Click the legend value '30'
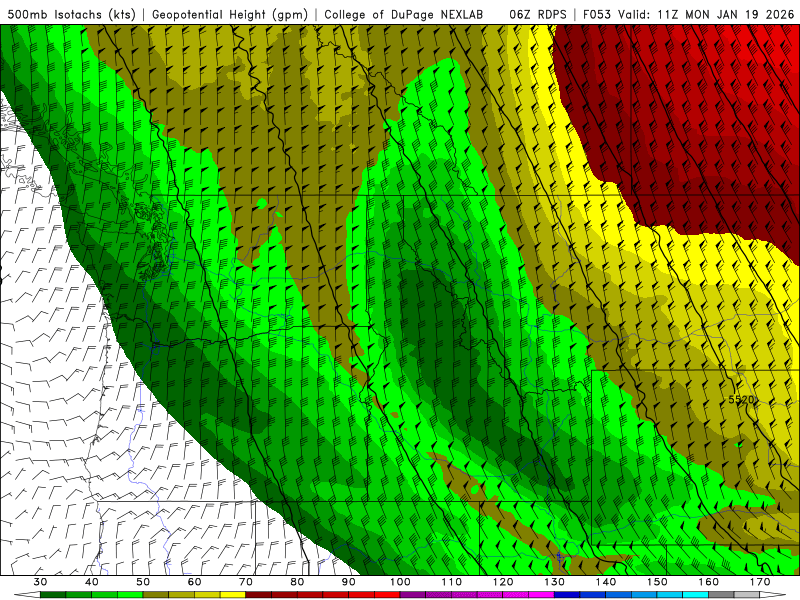Viewport: 800px width, 600px height. 40,582
